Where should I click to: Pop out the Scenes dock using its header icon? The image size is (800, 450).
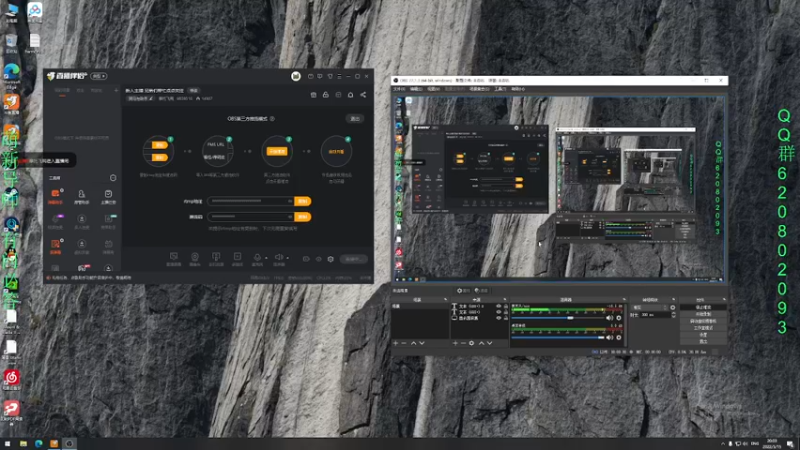[445, 299]
